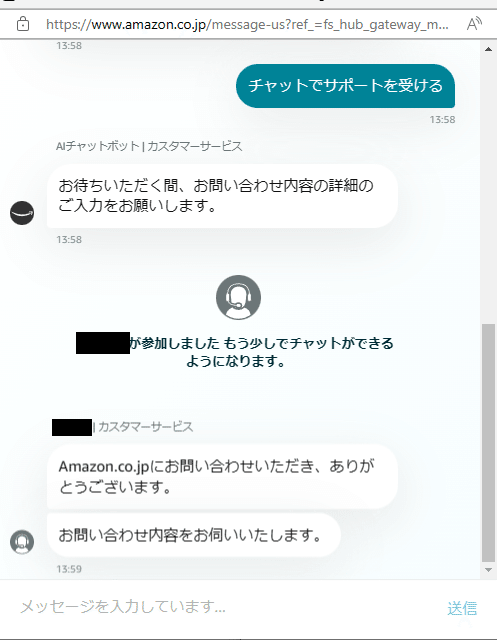The image size is (497, 640).
Task: Open the Read Aloud icon in address bar
Action: (x=474, y=24)
